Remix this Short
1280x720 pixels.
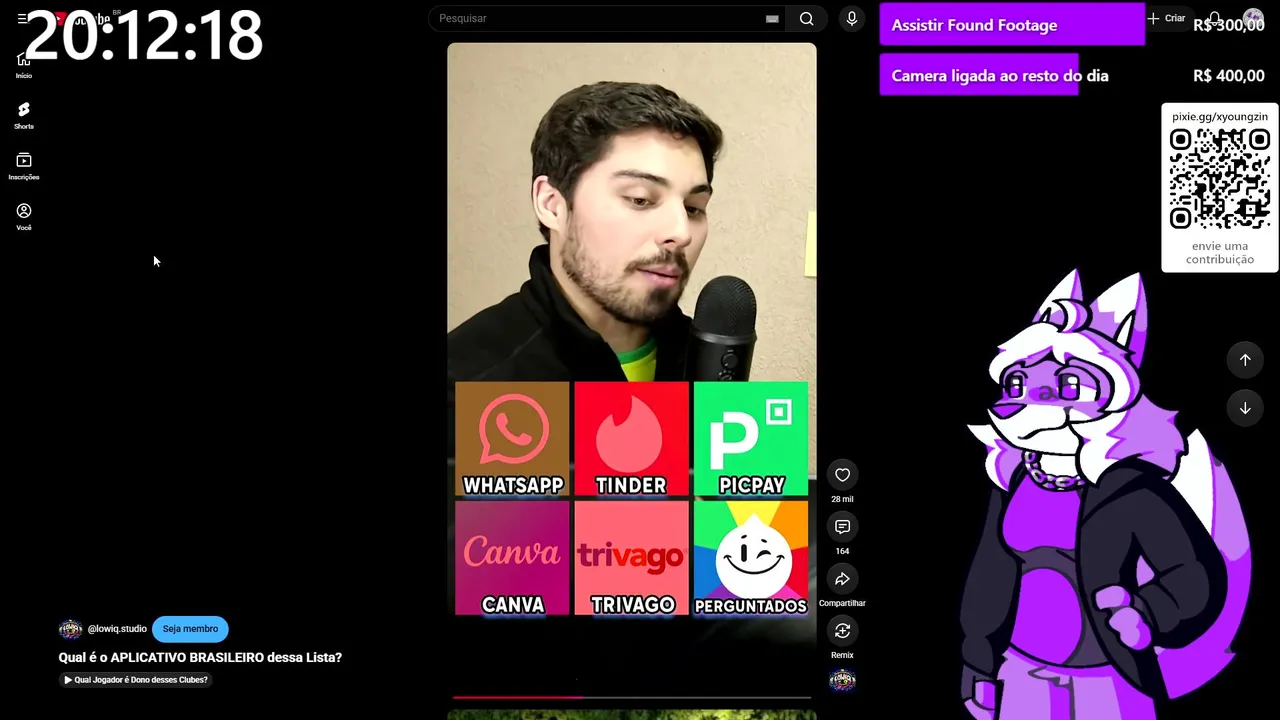click(842, 631)
